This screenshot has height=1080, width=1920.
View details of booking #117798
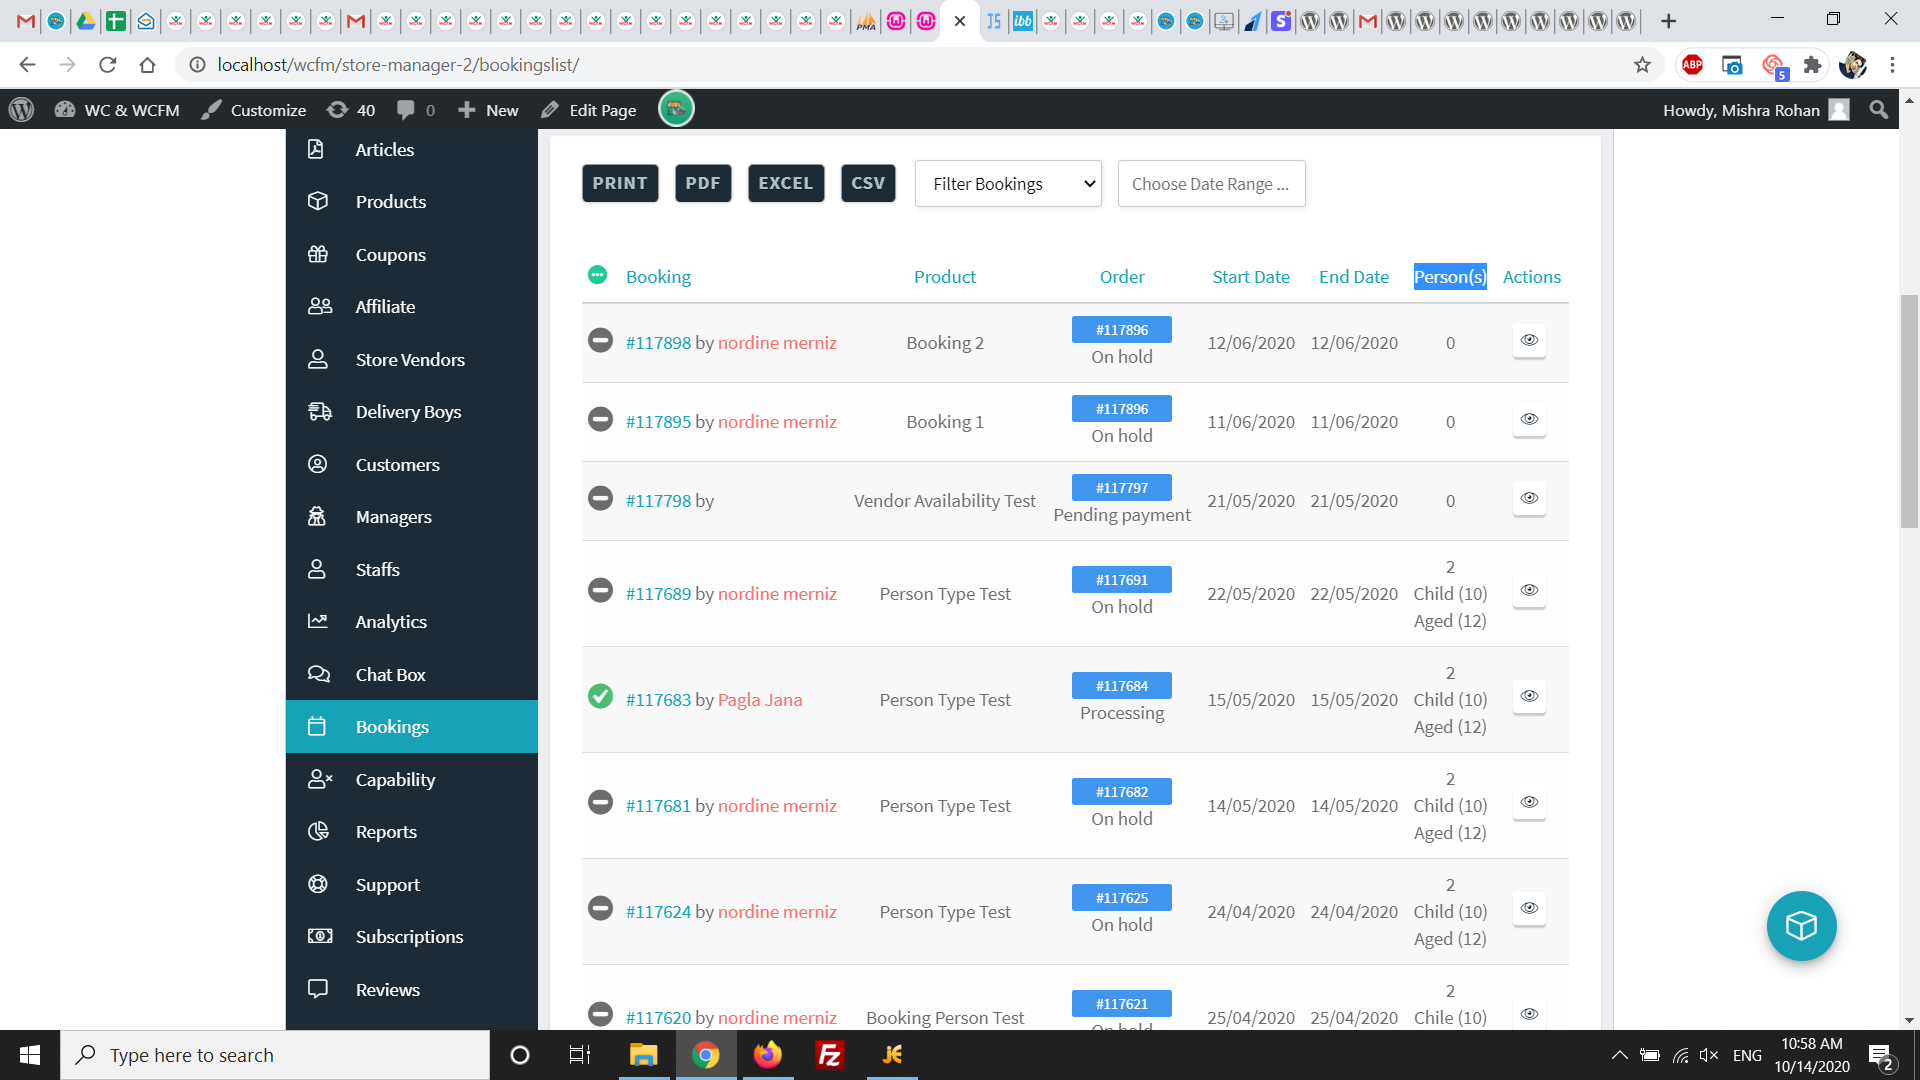1529,498
